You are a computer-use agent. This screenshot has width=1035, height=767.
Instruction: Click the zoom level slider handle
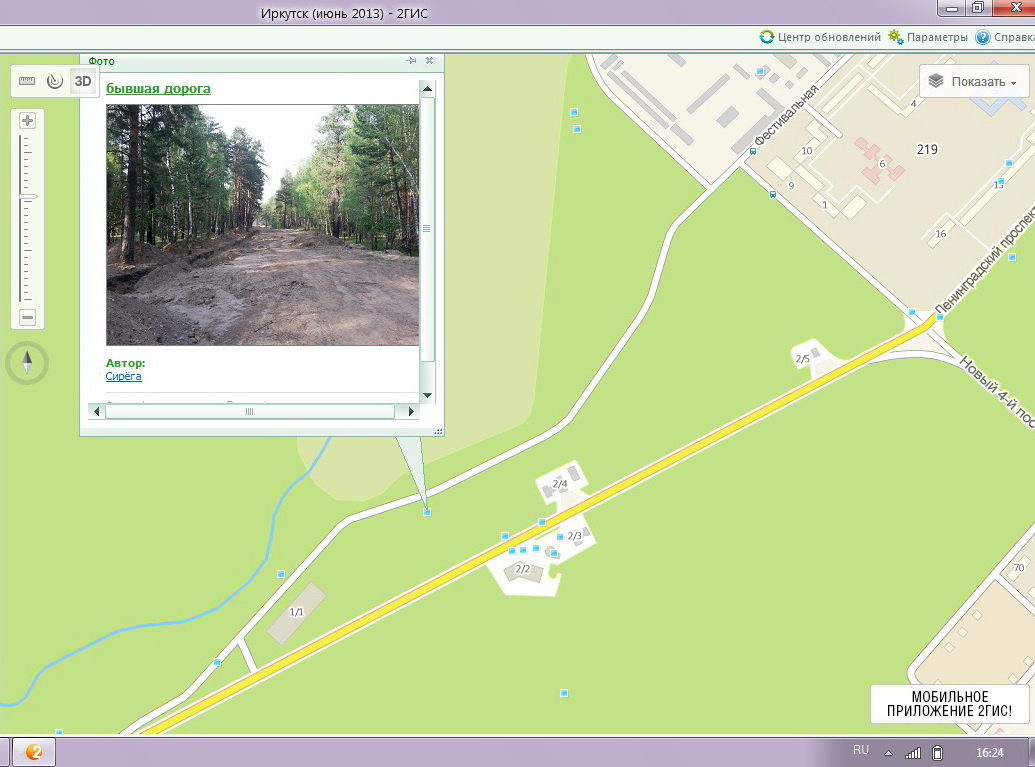point(28,197)
